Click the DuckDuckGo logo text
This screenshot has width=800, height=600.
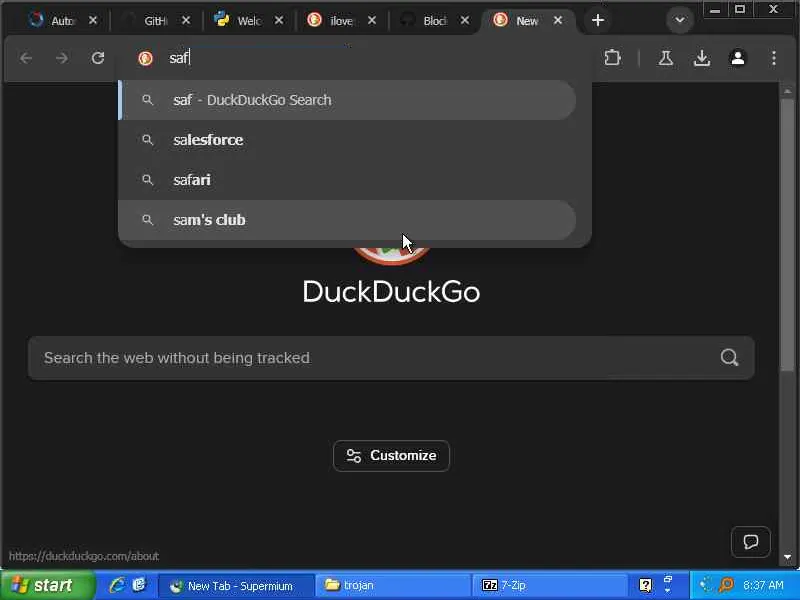(x=391, y=292)
